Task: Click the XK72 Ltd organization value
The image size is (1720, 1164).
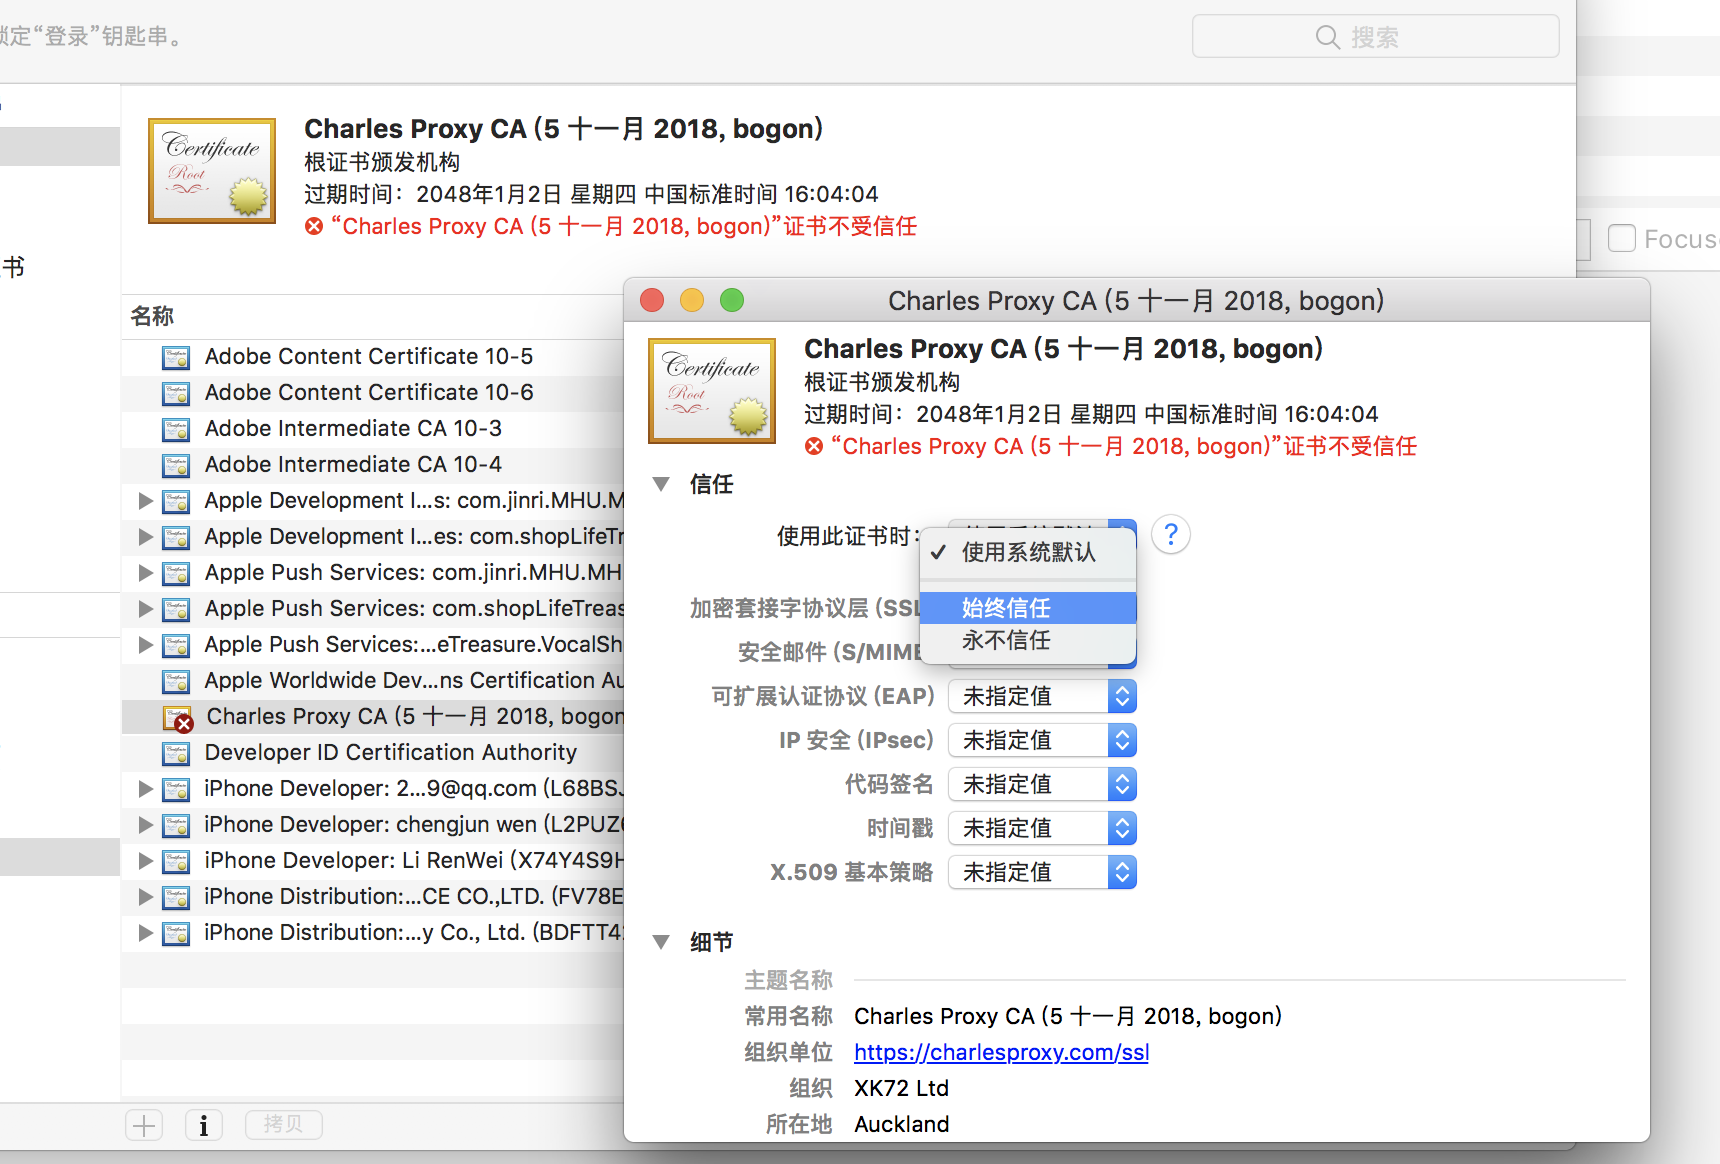Action: pyautogui.click(x=901, y=1088)
